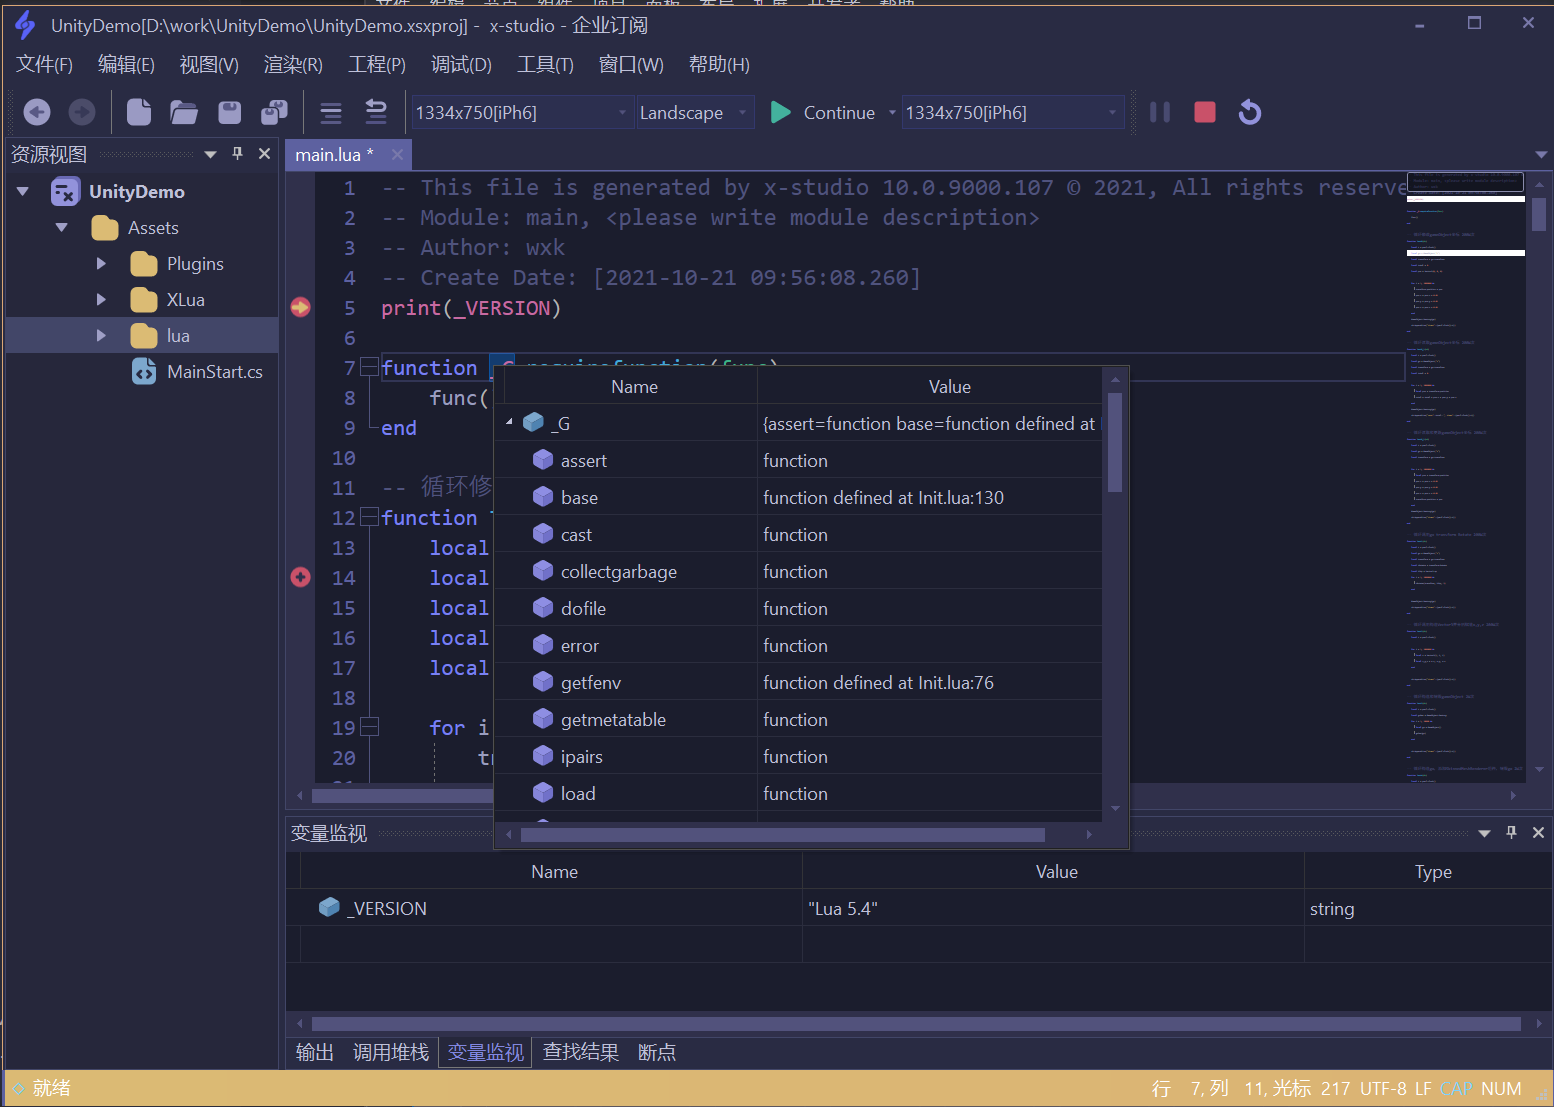The height and width of the screenshot is (1107, 1554).
Task: Click the text align lines icon
Action: [331, 112]
